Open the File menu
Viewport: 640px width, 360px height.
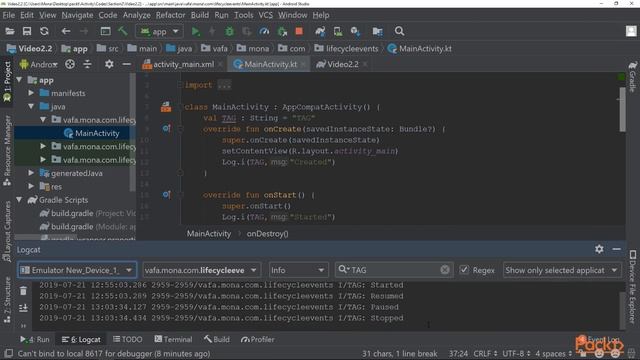click(x=9, y=15)
